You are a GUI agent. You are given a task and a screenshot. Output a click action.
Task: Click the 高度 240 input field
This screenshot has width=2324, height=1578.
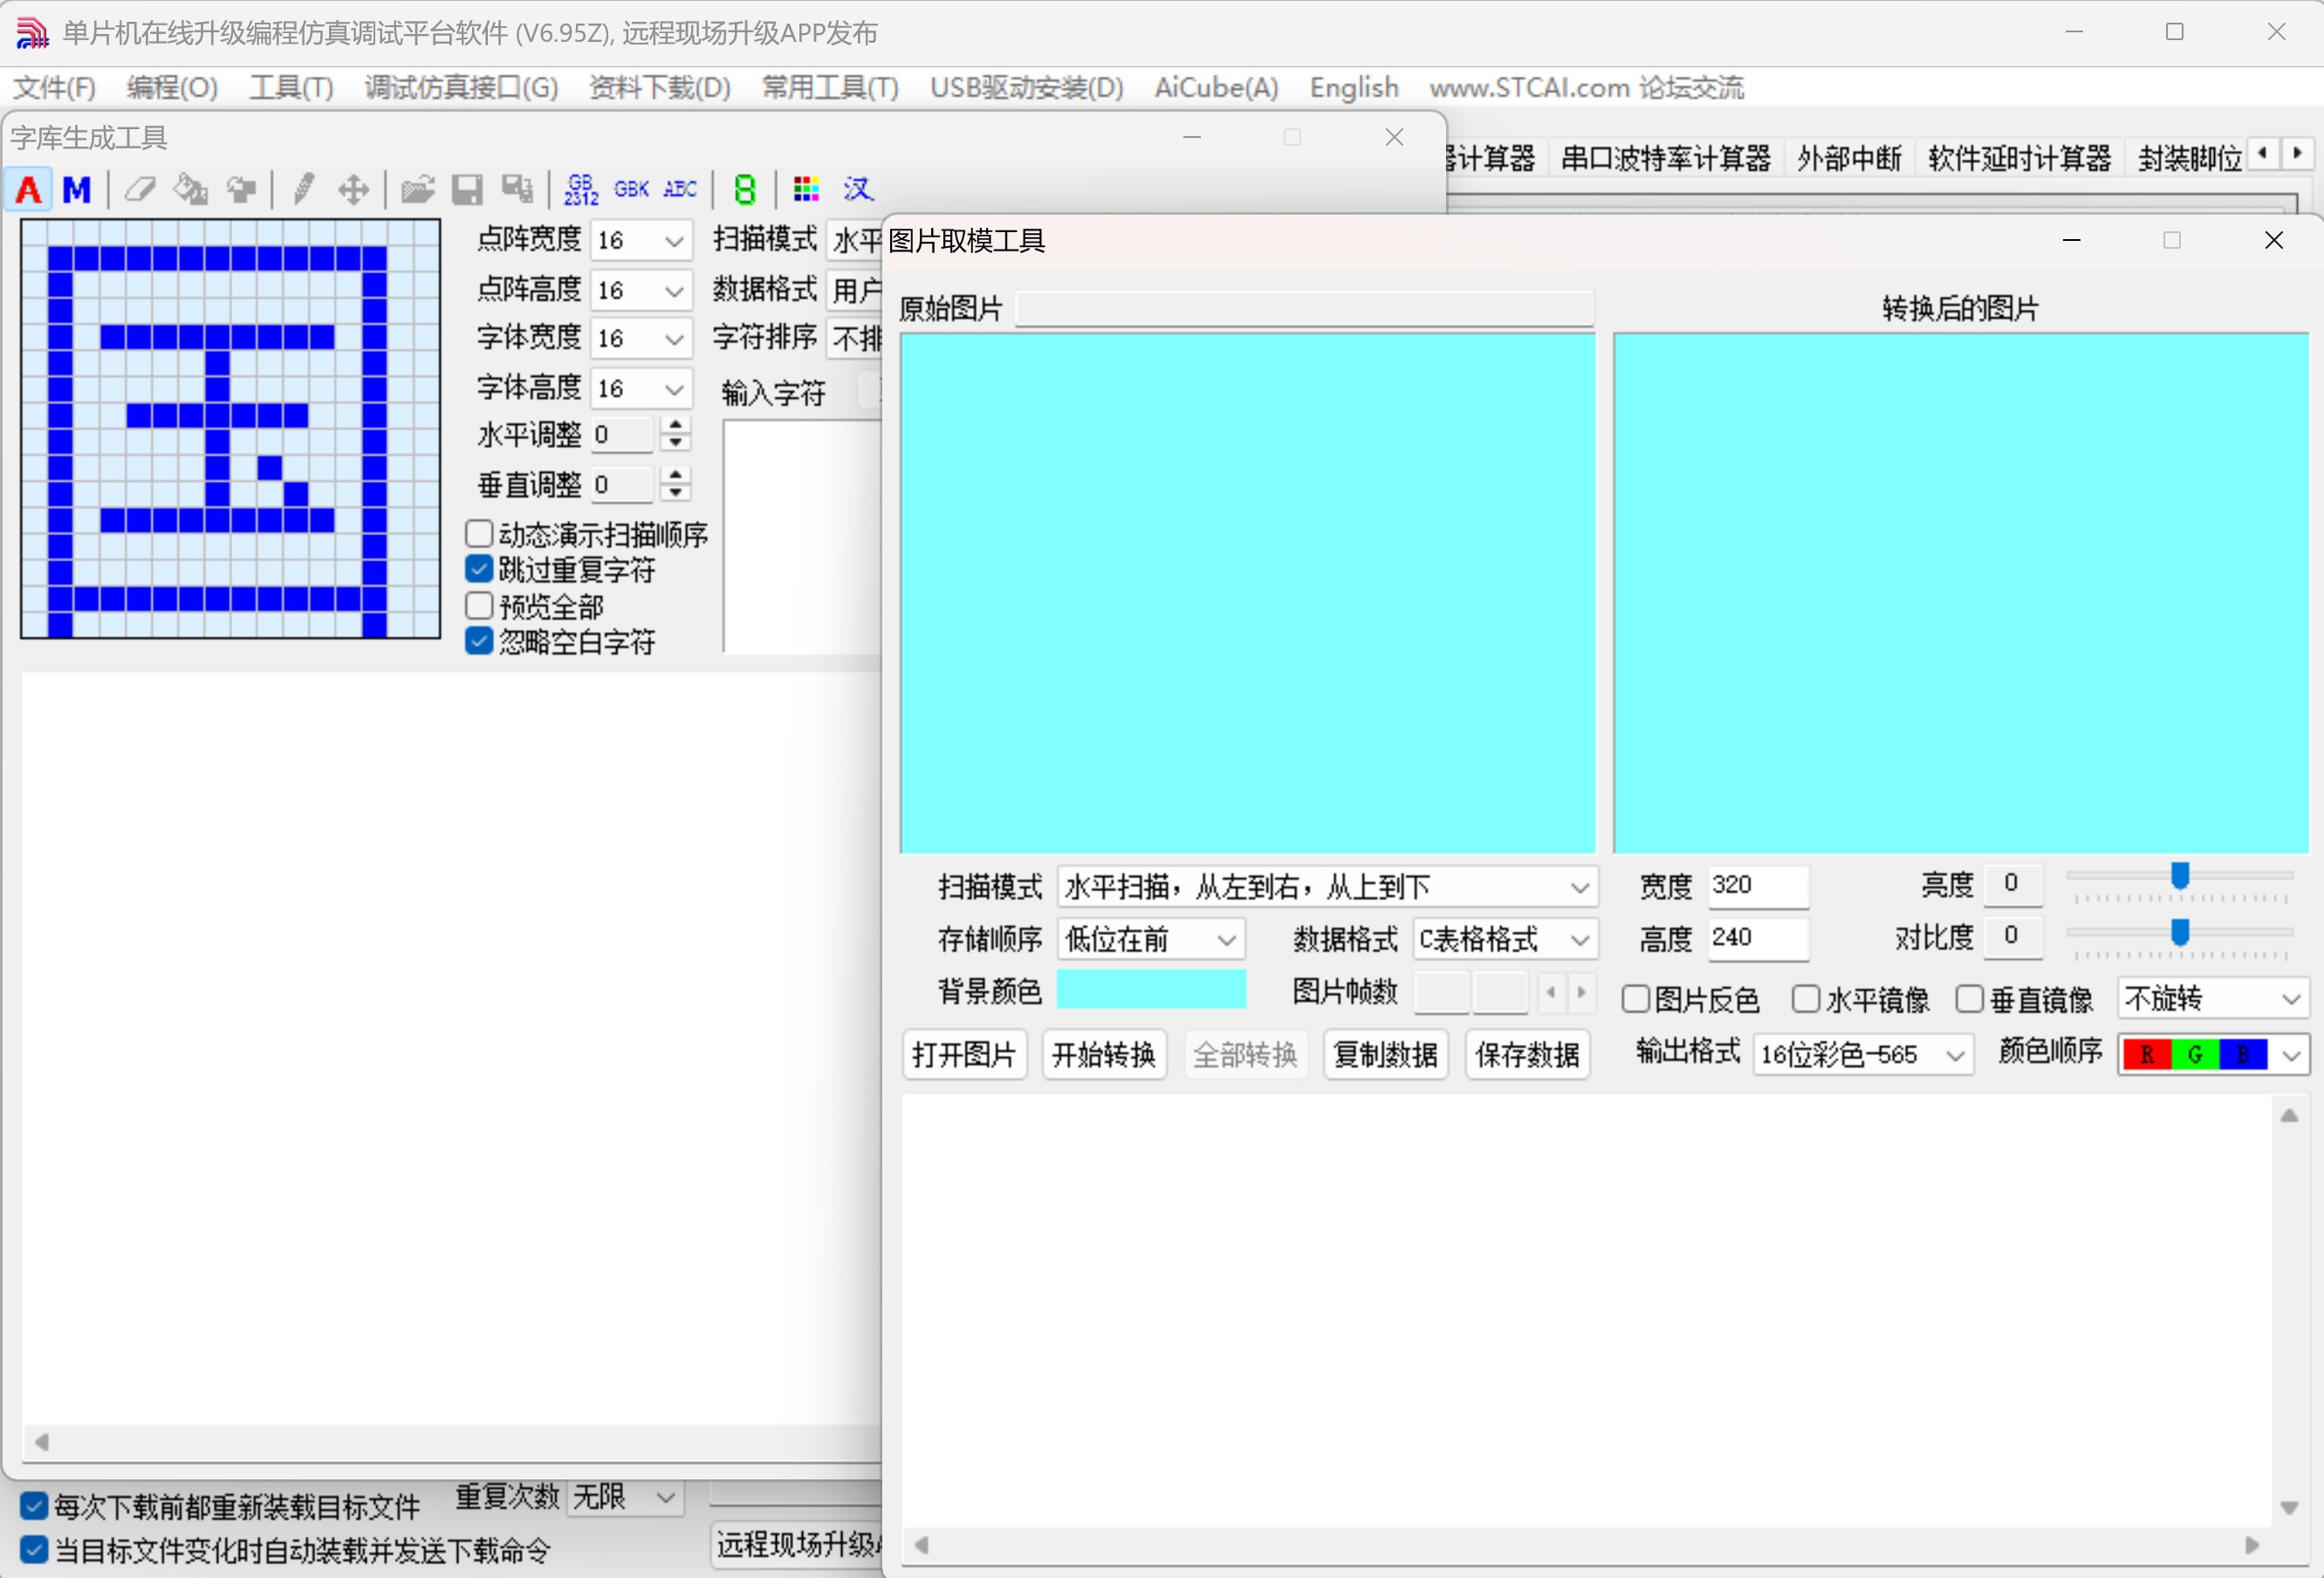click(1758, 938)
